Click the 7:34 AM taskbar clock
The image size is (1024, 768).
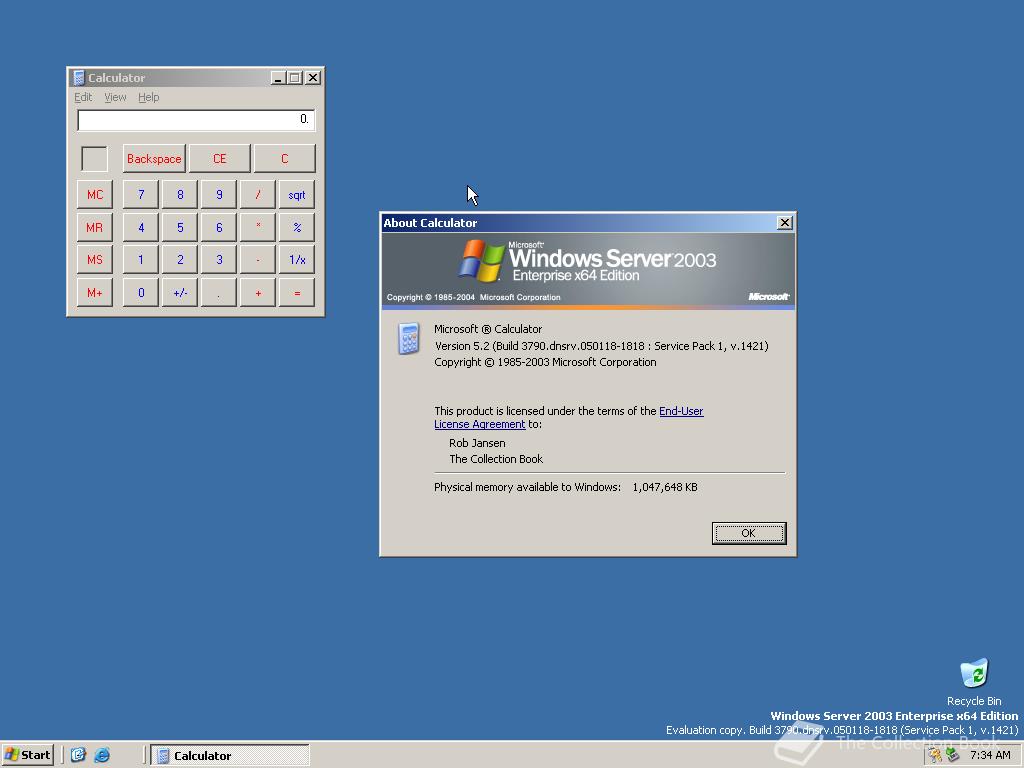click(x=990, y=756)
